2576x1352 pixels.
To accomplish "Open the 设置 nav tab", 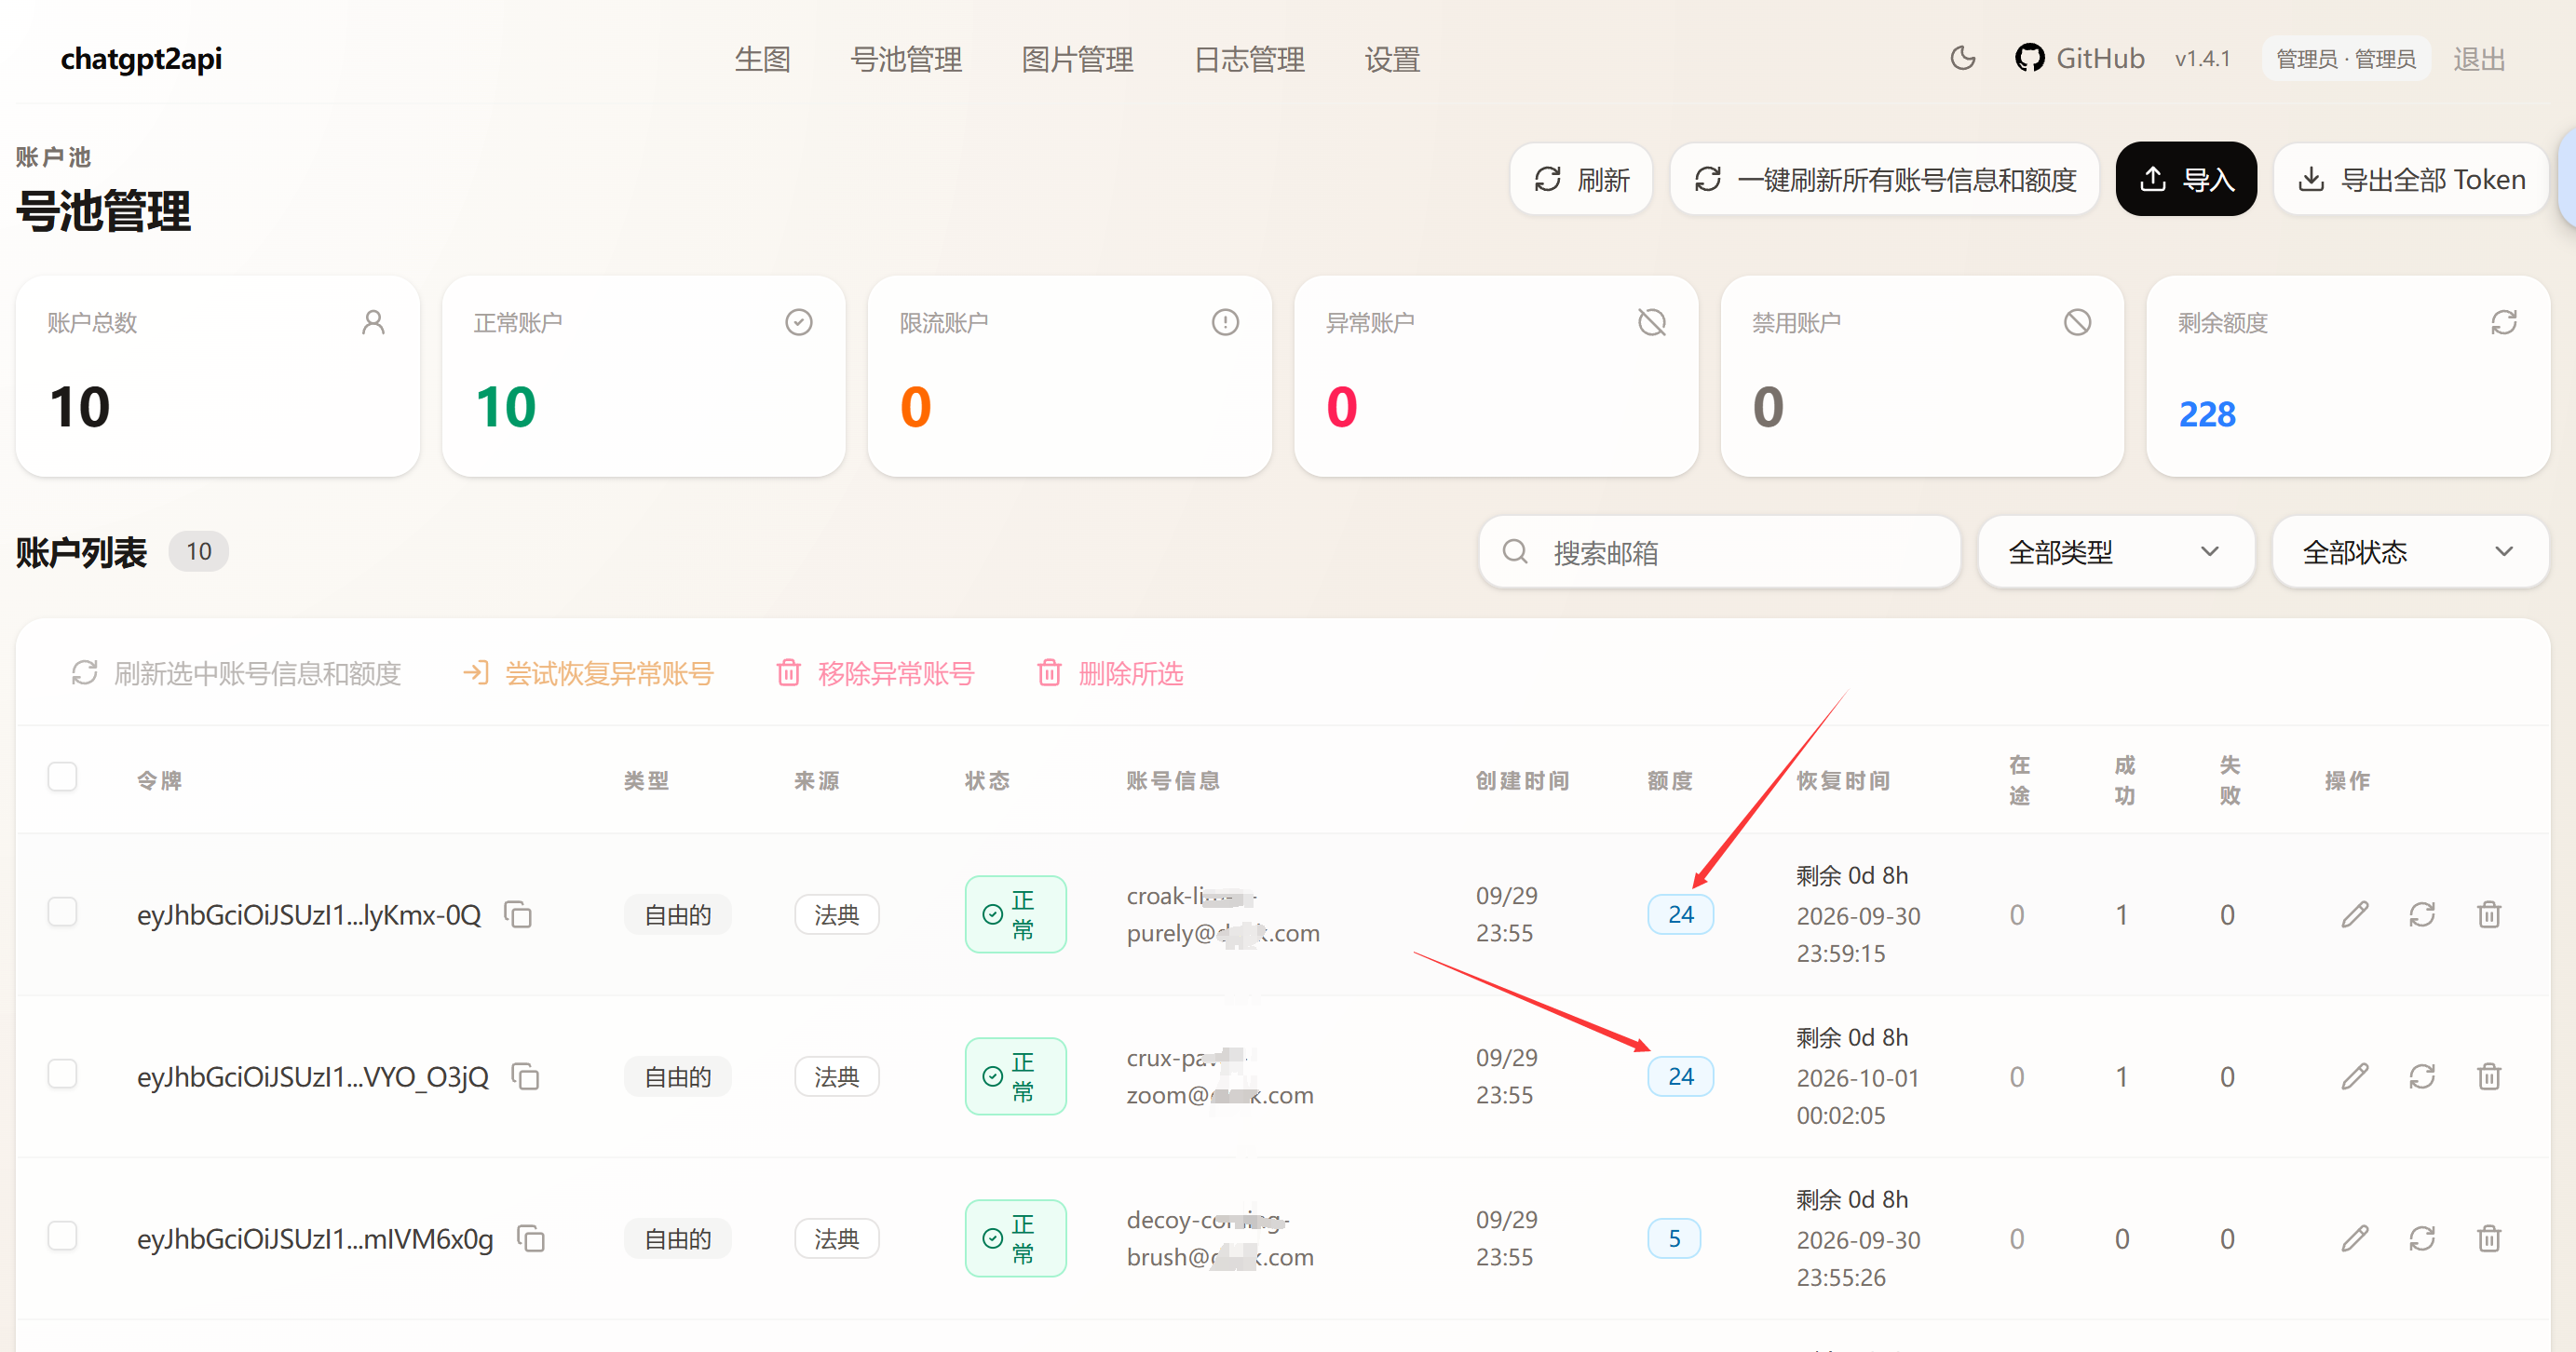I will [1392, 59].
